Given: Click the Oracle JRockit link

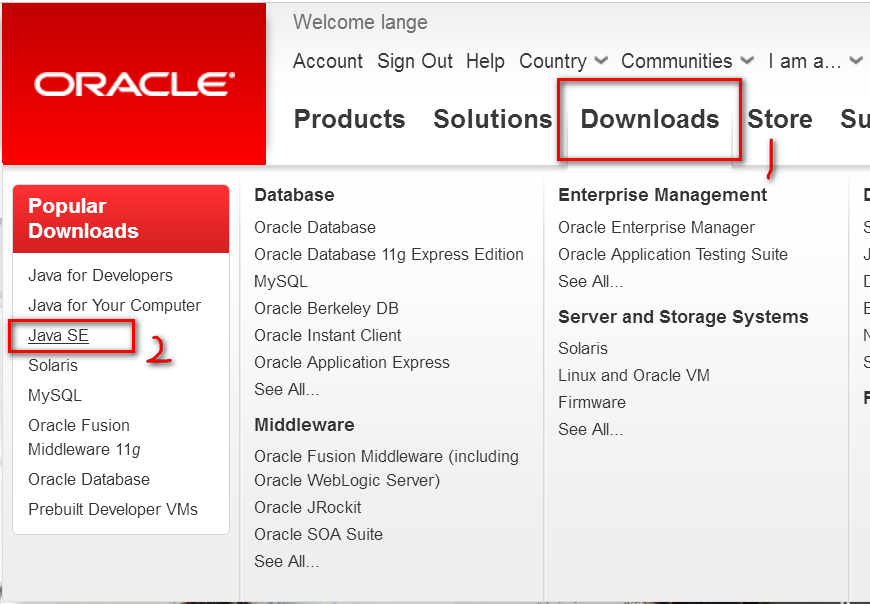Looking at the screenshot, I should pos(307,507).
